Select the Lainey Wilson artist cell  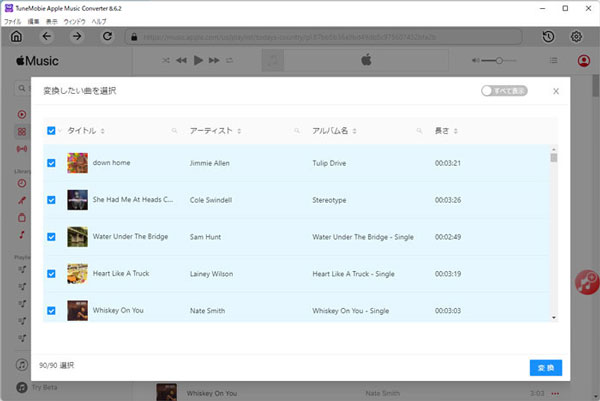pyautogui.click(x=211, y=274)
